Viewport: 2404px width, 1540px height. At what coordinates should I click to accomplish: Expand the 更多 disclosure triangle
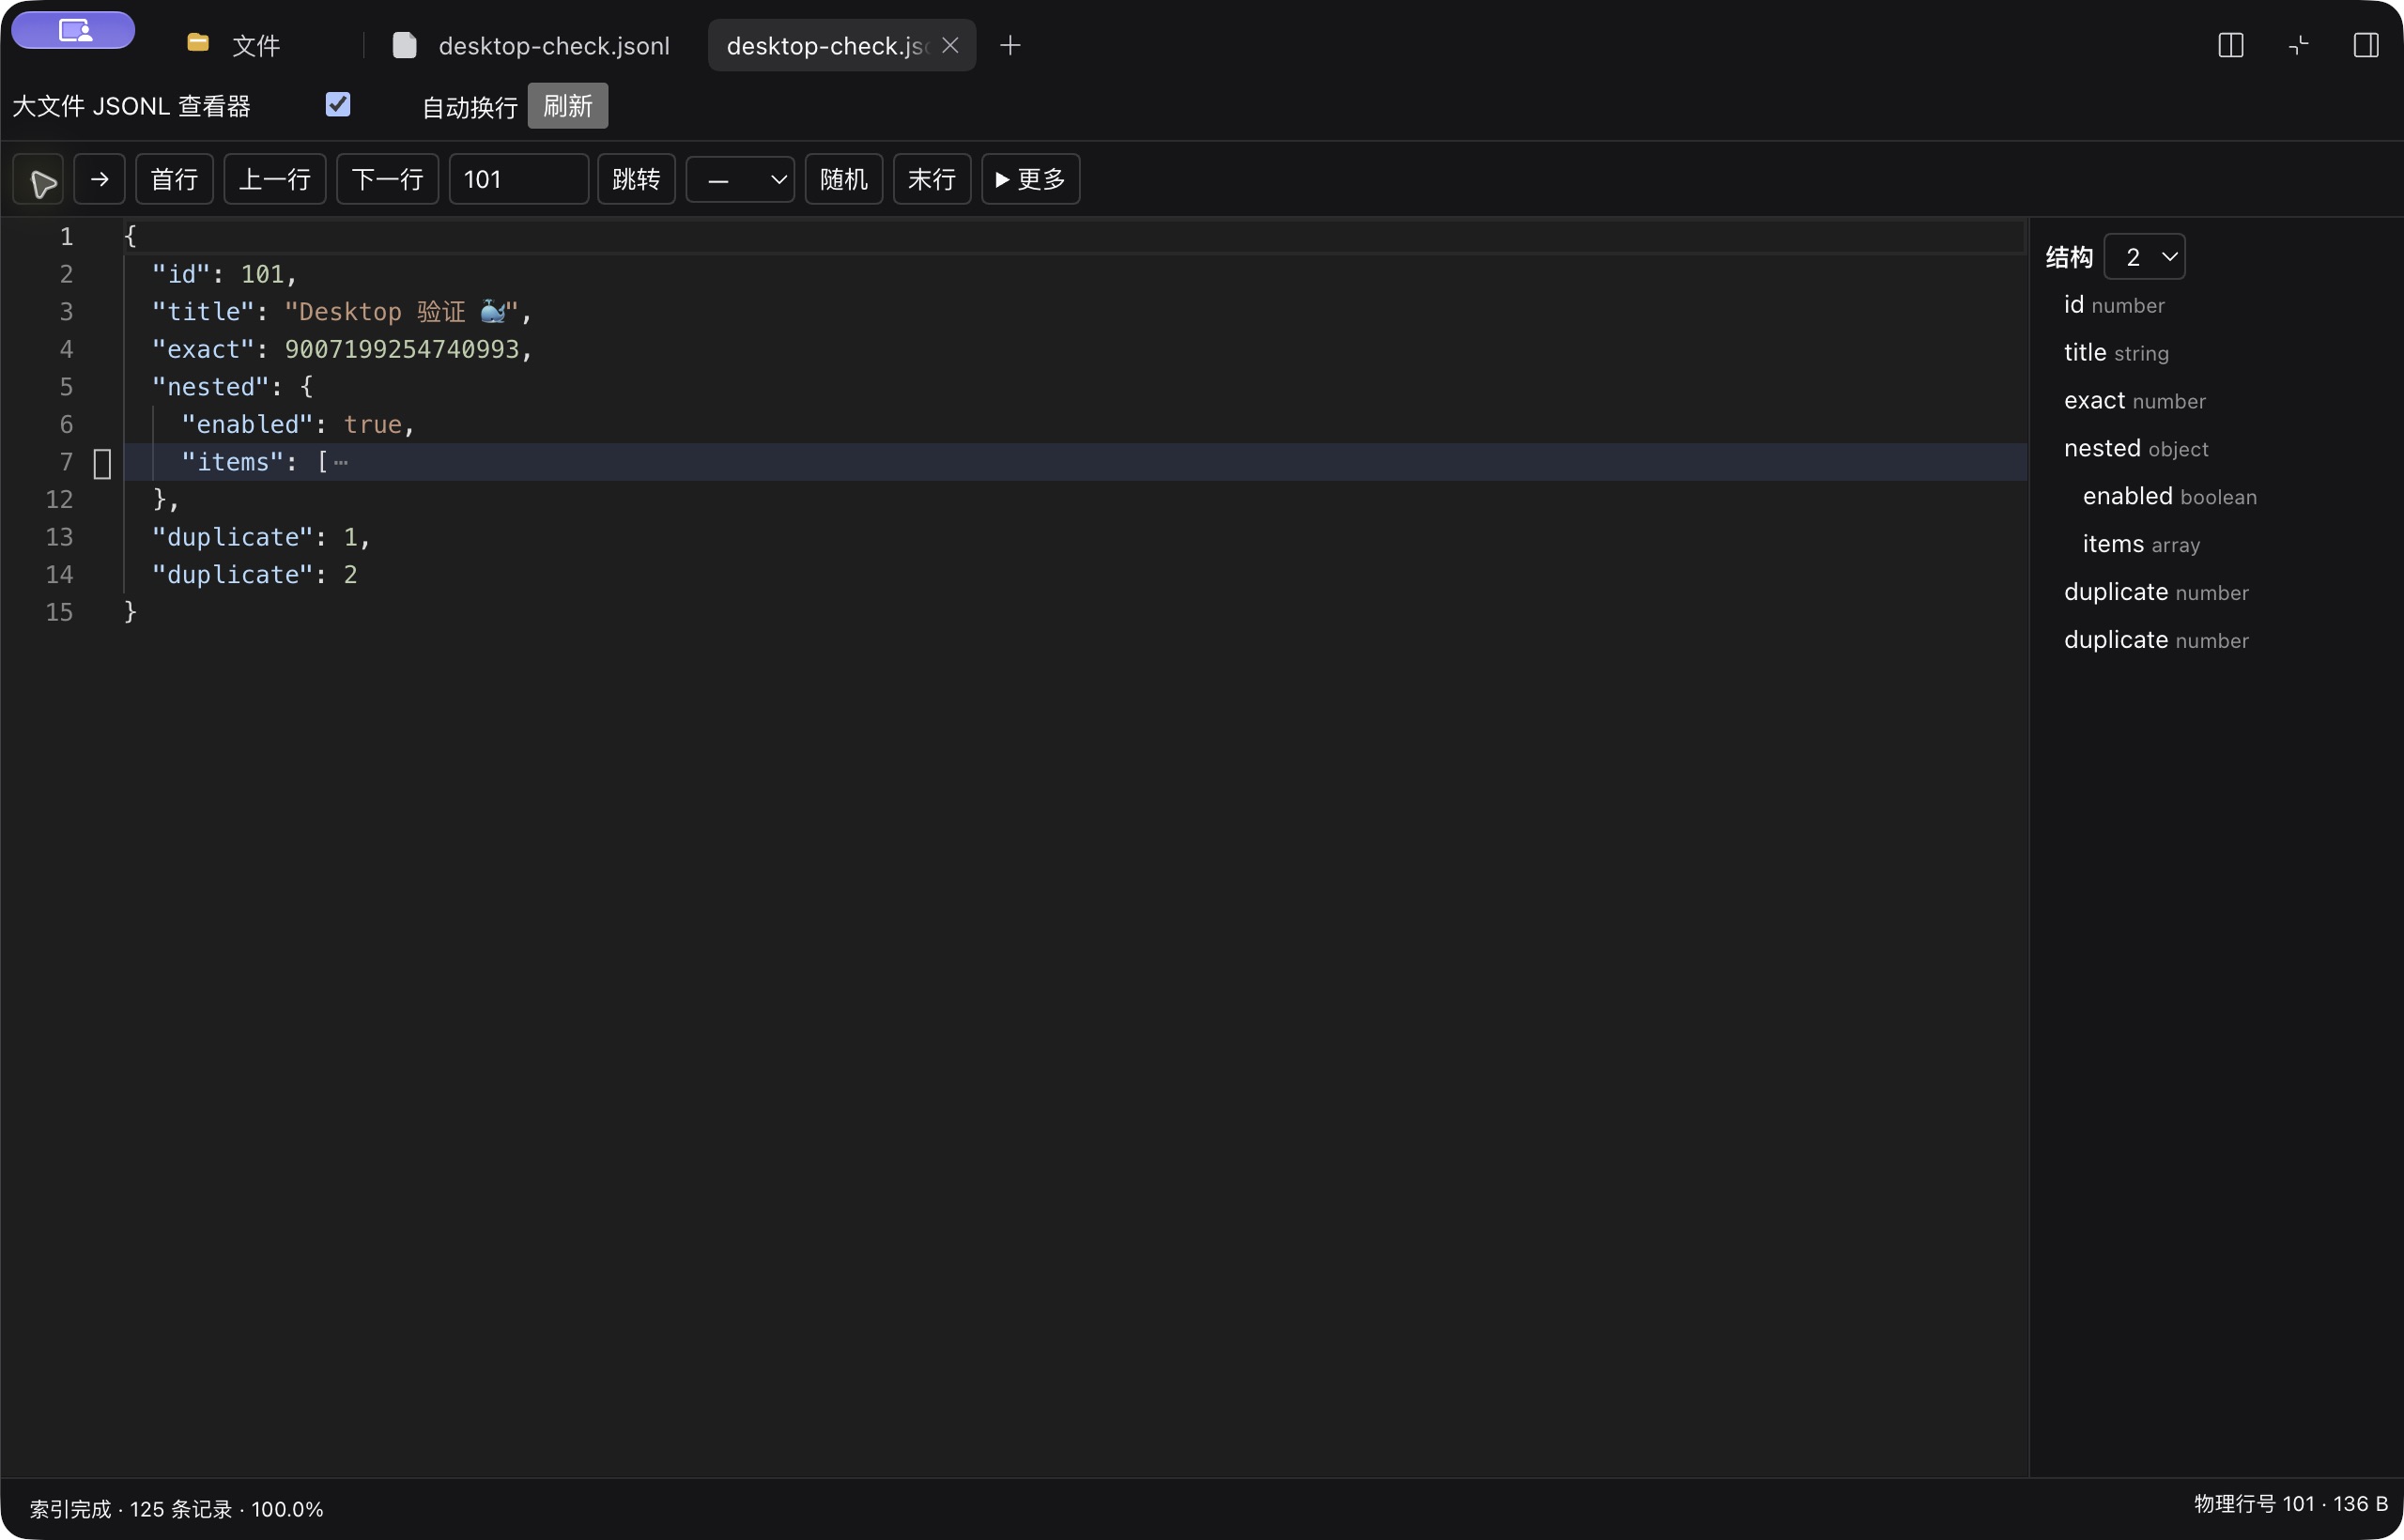click(x=1031, y=179)
